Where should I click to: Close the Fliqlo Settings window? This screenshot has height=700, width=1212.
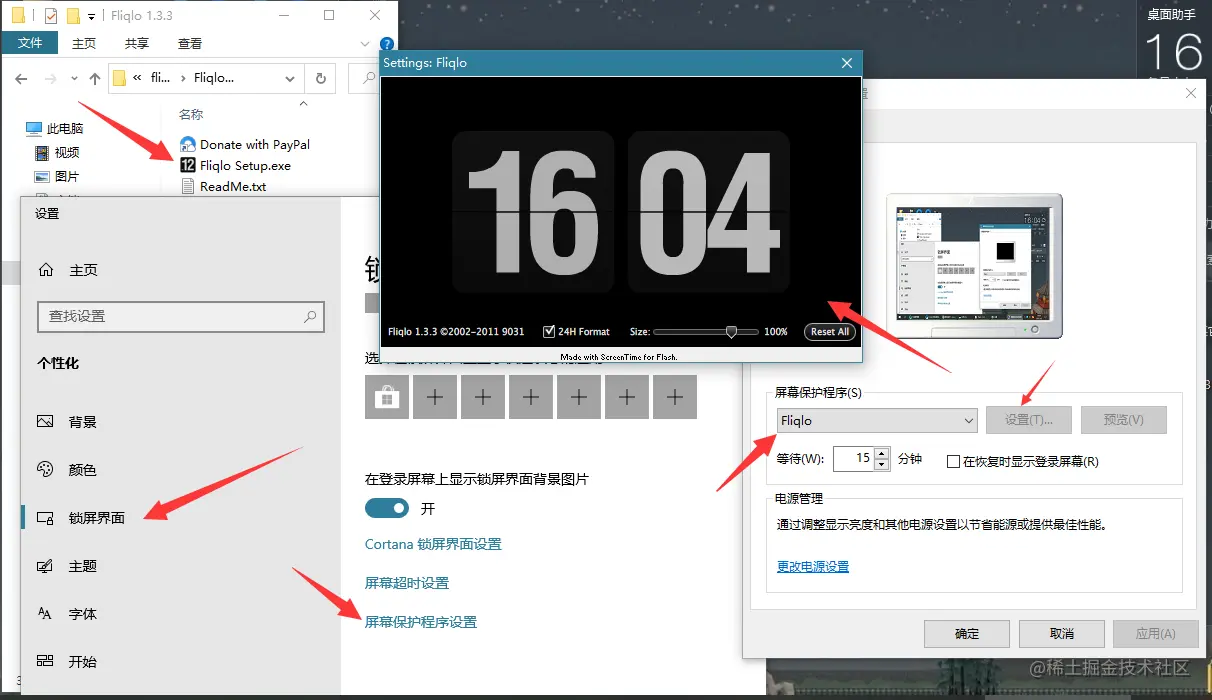tap(847, 62)
